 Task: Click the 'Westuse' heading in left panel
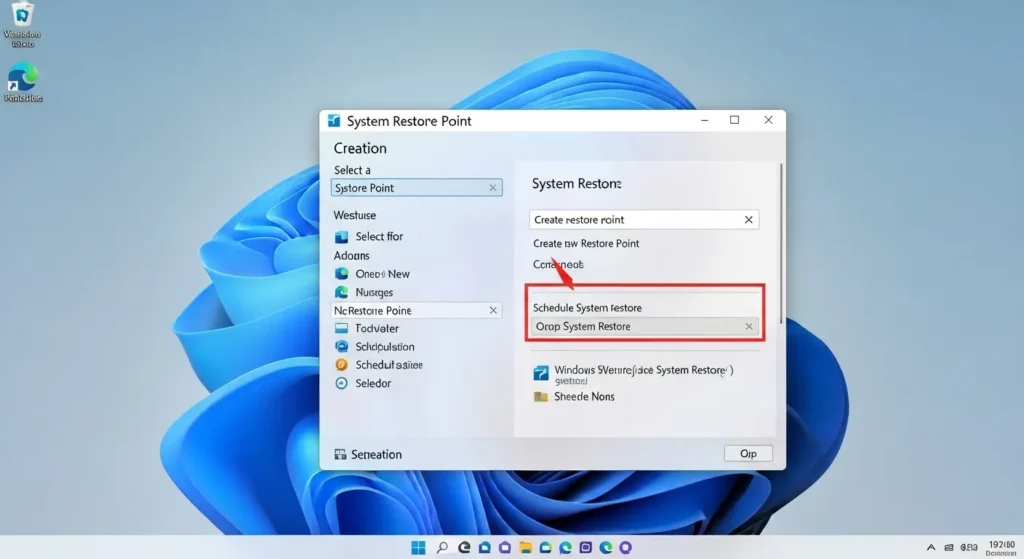coord(355,215)
